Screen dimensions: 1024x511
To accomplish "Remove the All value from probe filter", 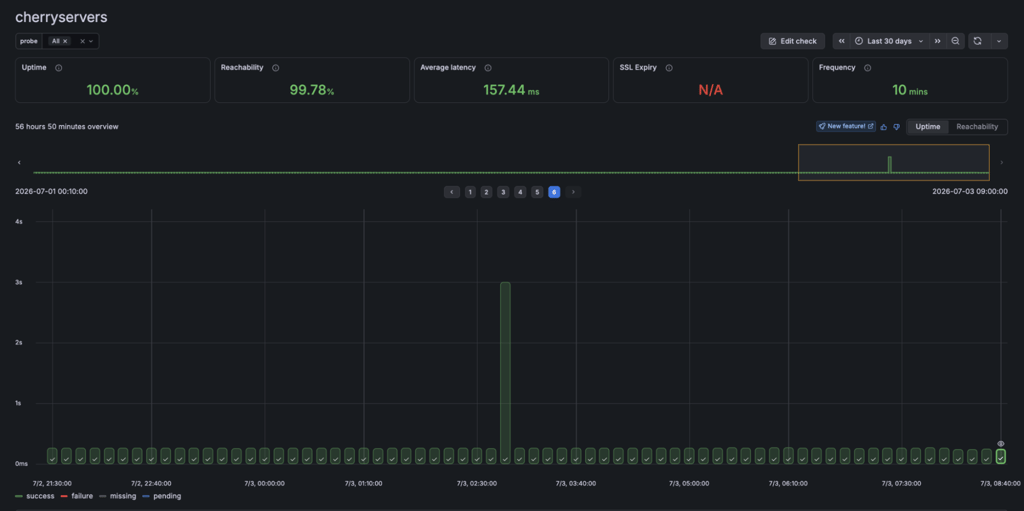I will (x=65, y=41).
